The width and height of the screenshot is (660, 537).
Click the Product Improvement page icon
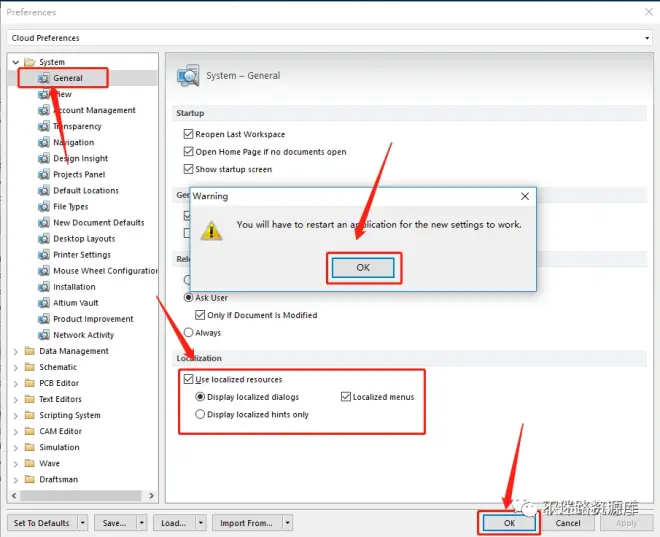pyautogui.click(x=43, y=319)
